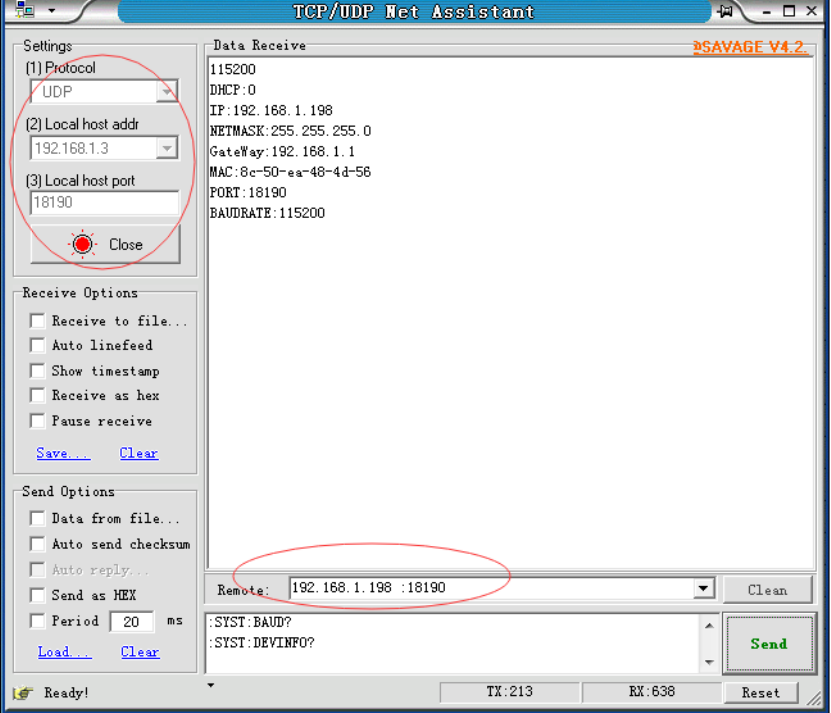Image resolution: width=831 pixels, height=713 pixels.
Task: Click the RX:638 status field
Action: point(652,692)
